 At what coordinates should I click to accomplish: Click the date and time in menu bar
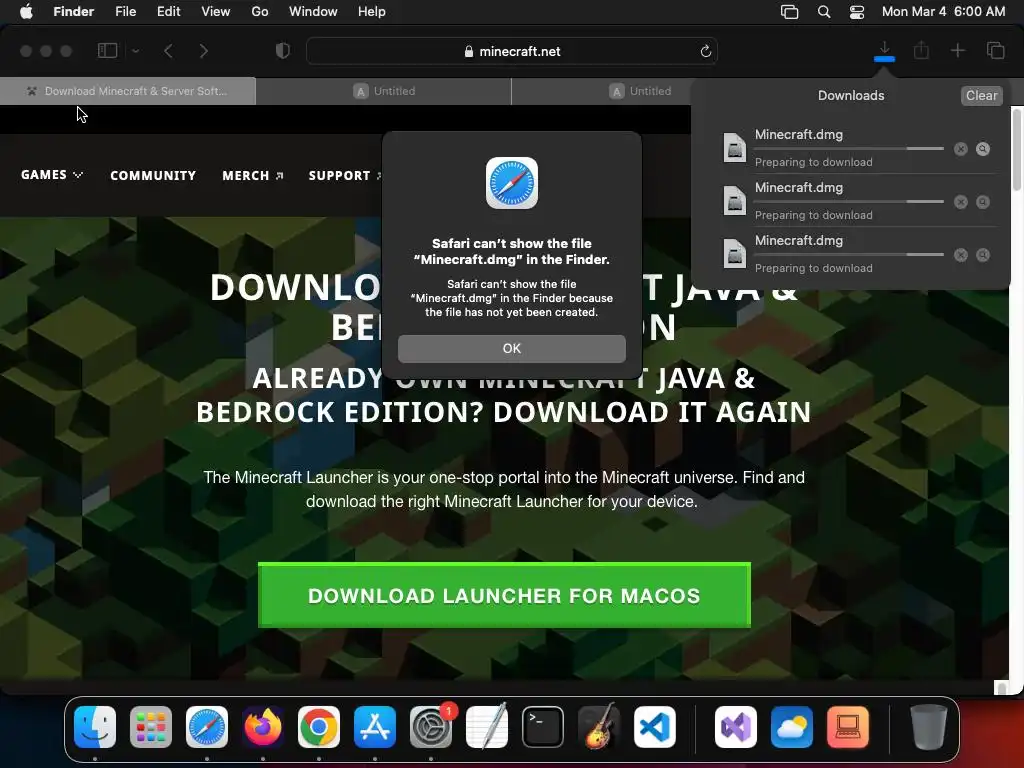943,12
